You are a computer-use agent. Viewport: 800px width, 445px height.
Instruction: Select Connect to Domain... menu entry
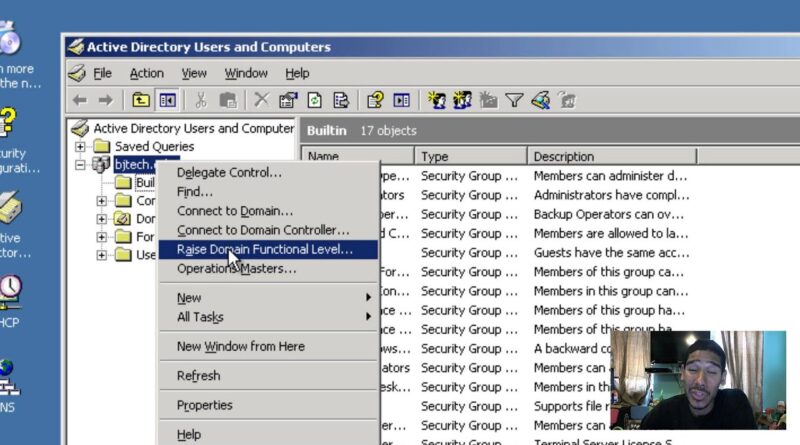tap(268, 211)
